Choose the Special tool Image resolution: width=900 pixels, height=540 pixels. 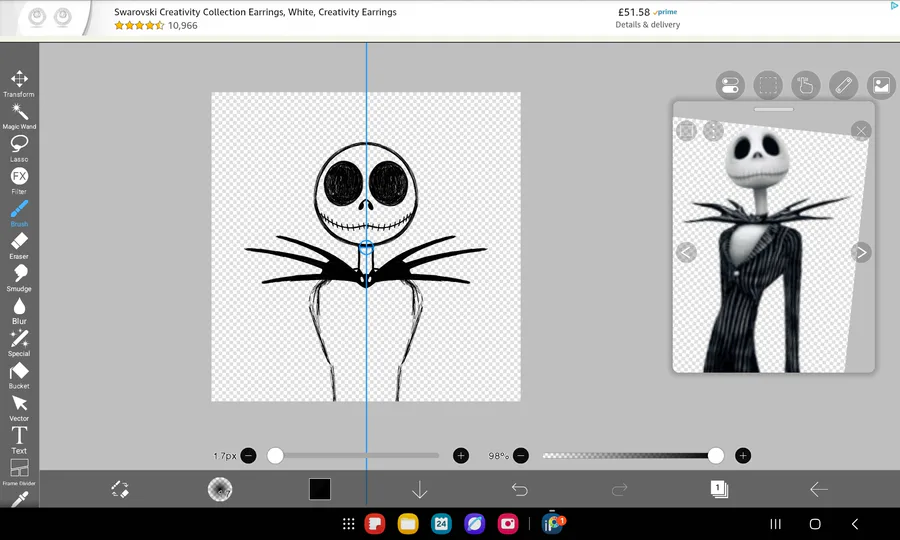pyautogui.click(x=19, y=343)
